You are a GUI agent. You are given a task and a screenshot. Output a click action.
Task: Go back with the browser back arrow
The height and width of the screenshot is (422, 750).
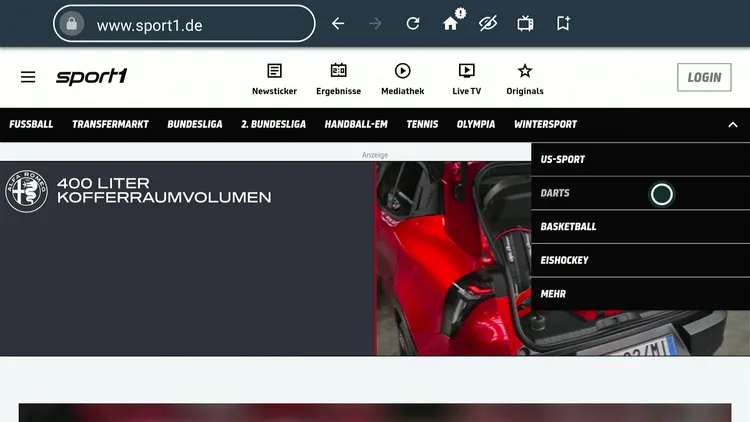click(x=338, y=23)
